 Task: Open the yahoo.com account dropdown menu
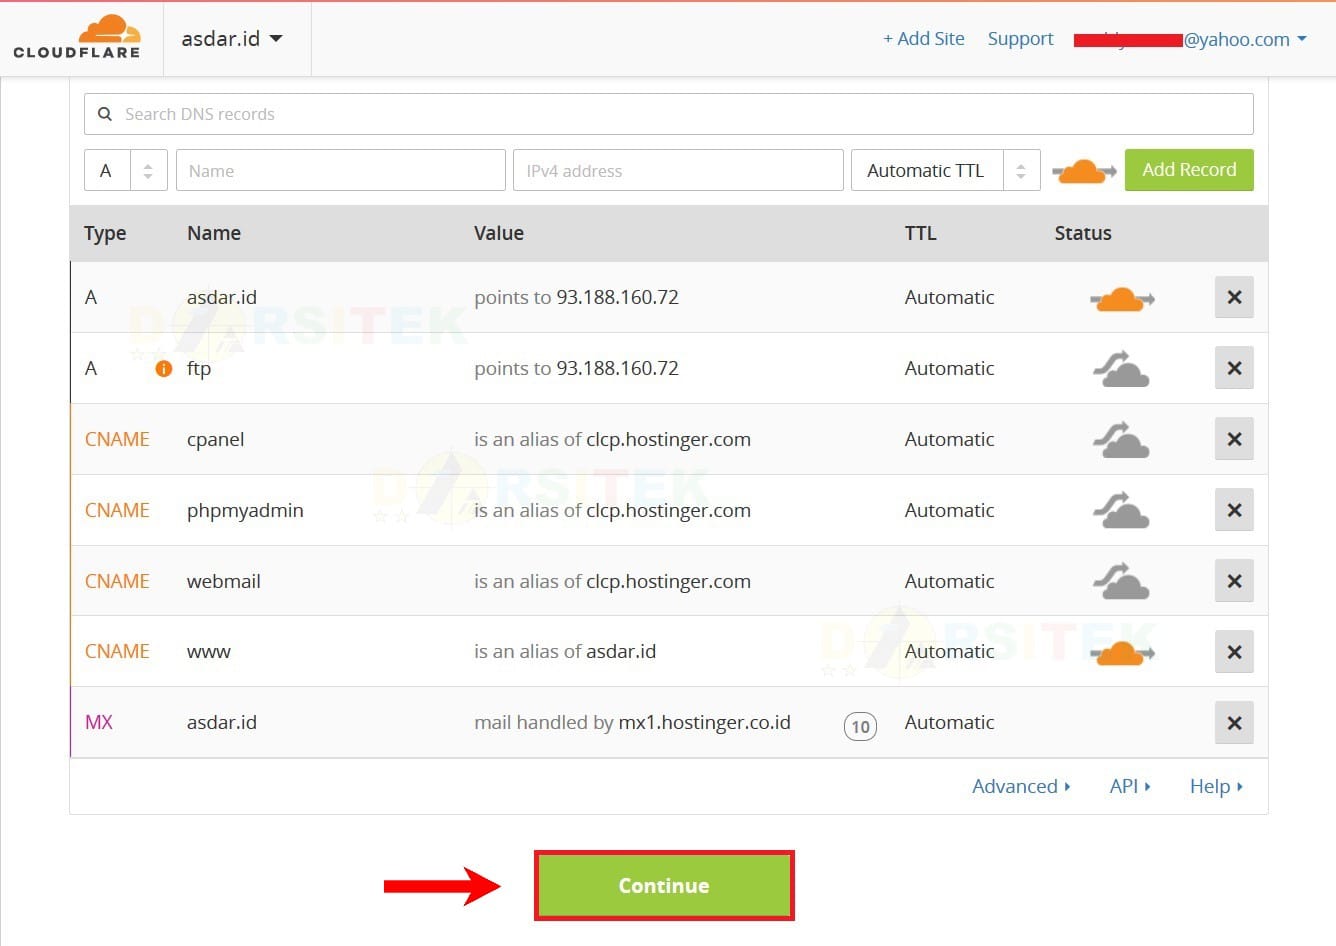point(1190,39)
